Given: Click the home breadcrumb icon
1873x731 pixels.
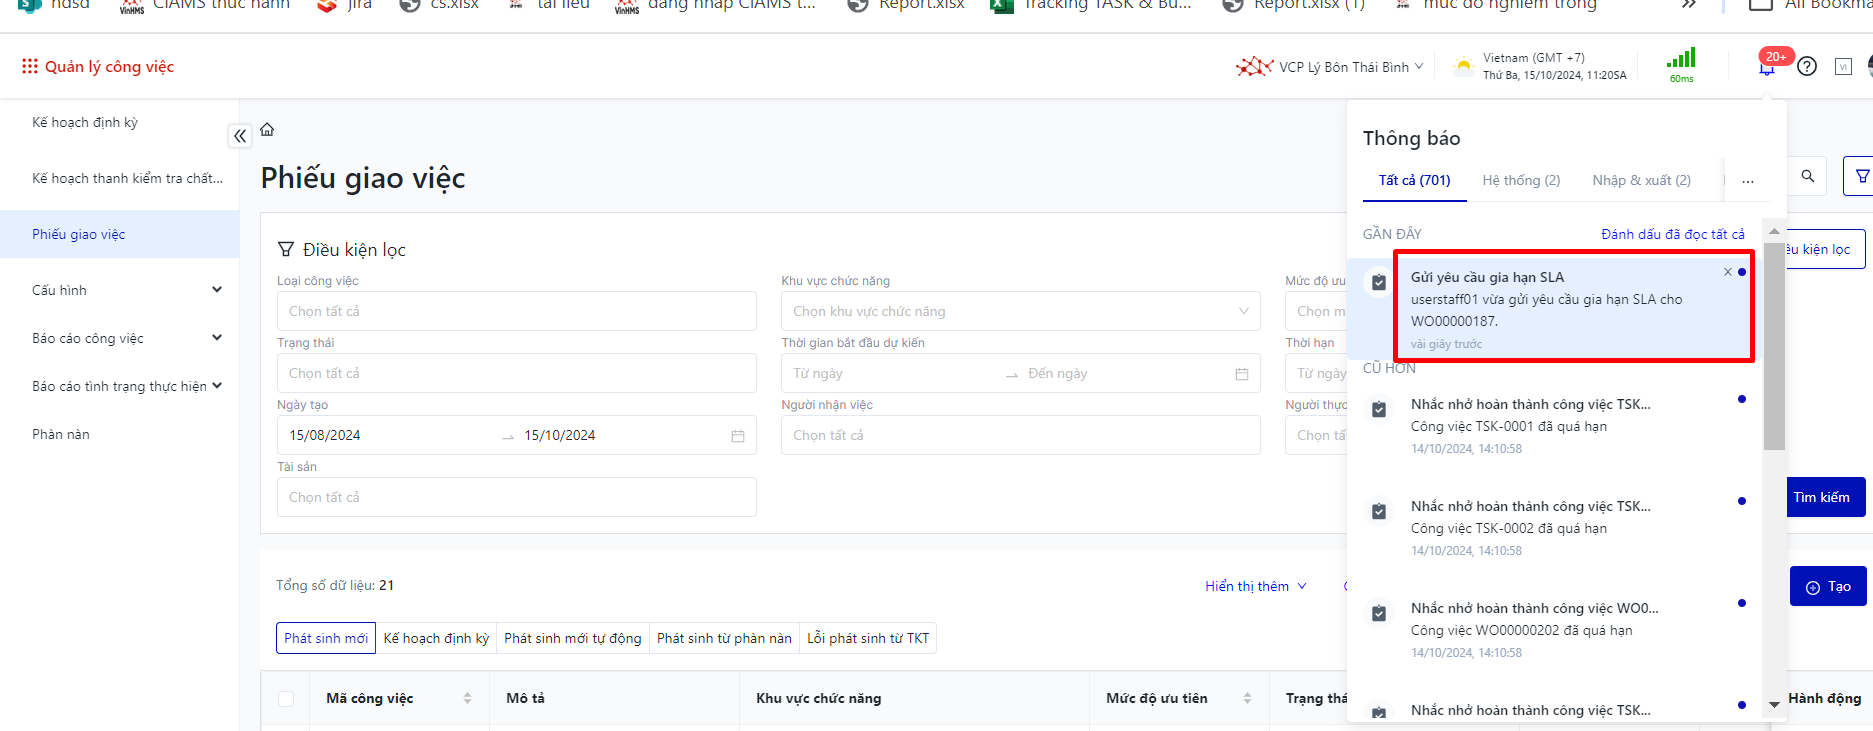Looking at the screenshot, I should click(267, 130).
